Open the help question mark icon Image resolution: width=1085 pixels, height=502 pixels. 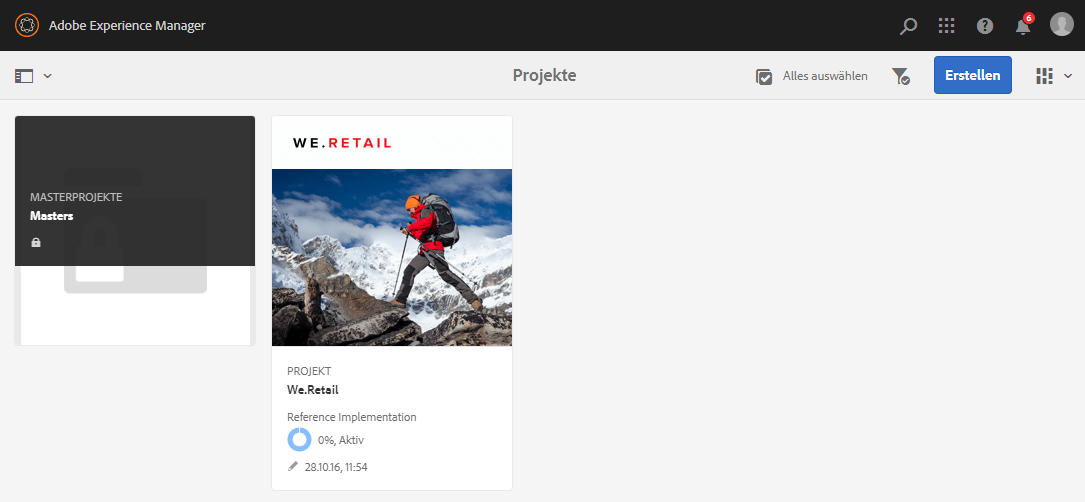tap(985, 26)
